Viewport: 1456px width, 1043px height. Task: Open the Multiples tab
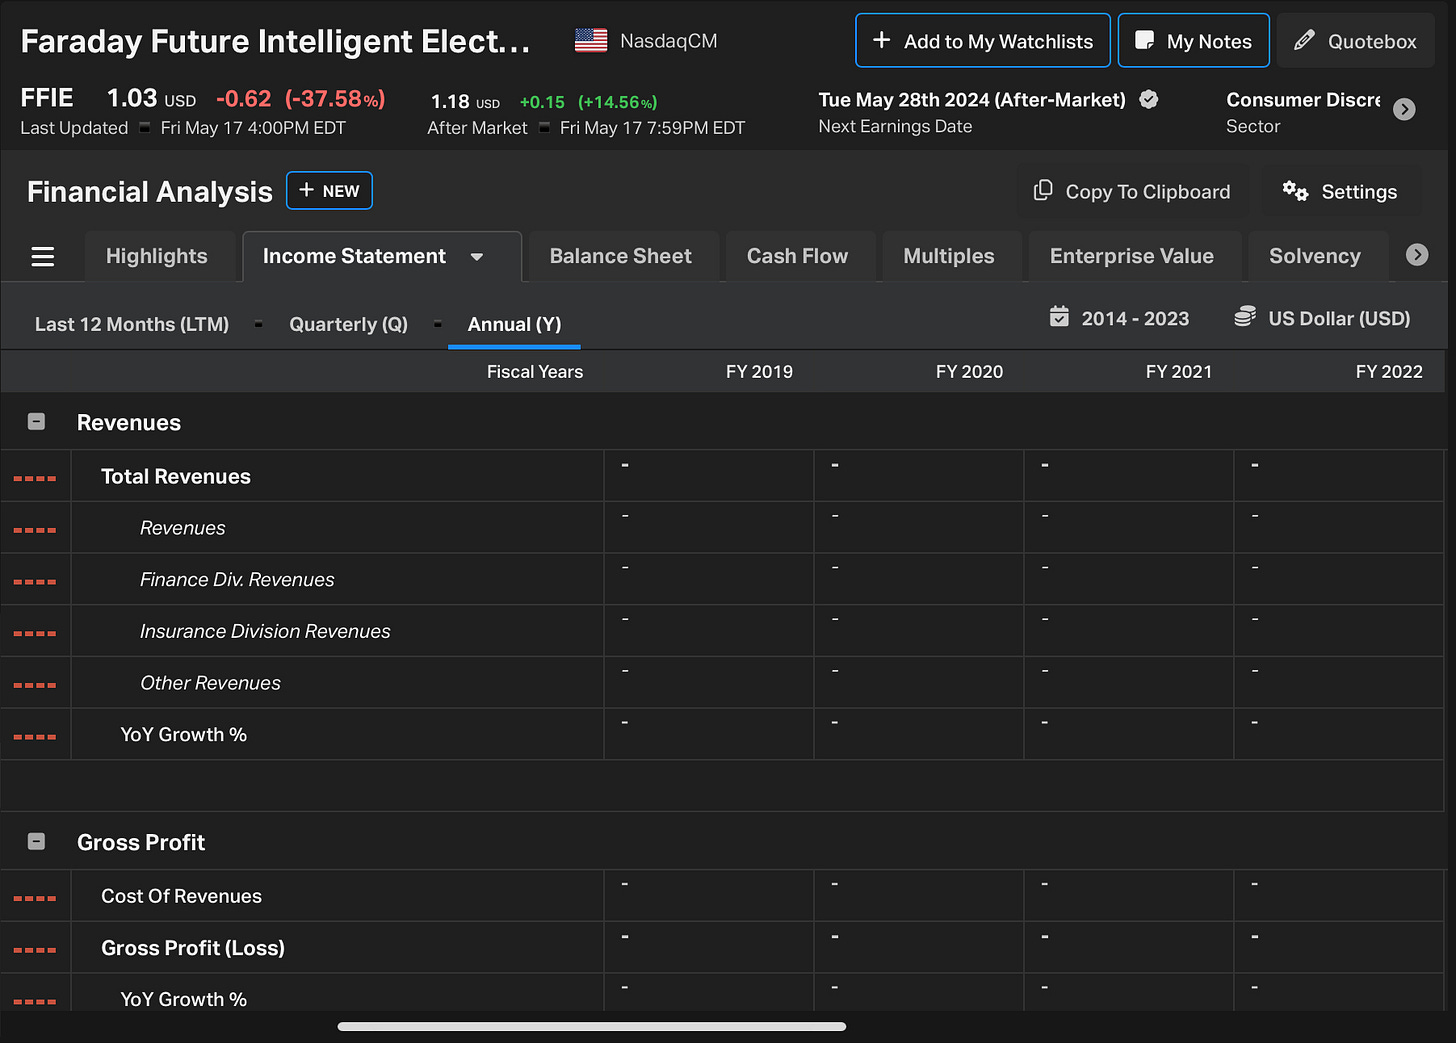click(949, 256)
